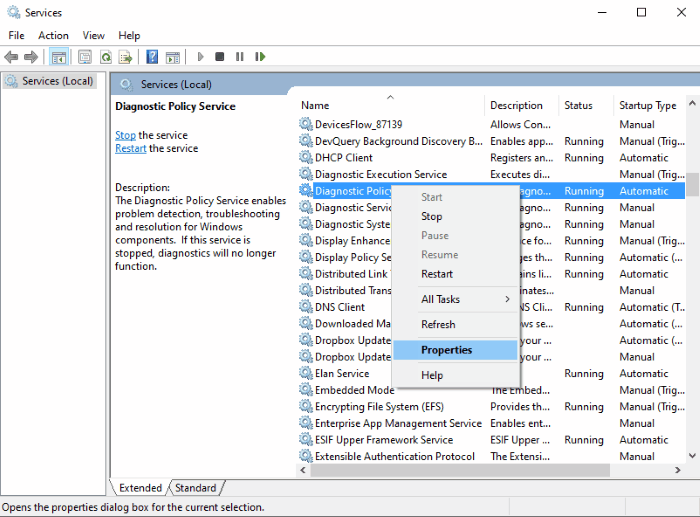Click vertical scrollbar up arrow
Image resolution: width=700 pixels, height=517 pixels.
click(x=692, y=103)
